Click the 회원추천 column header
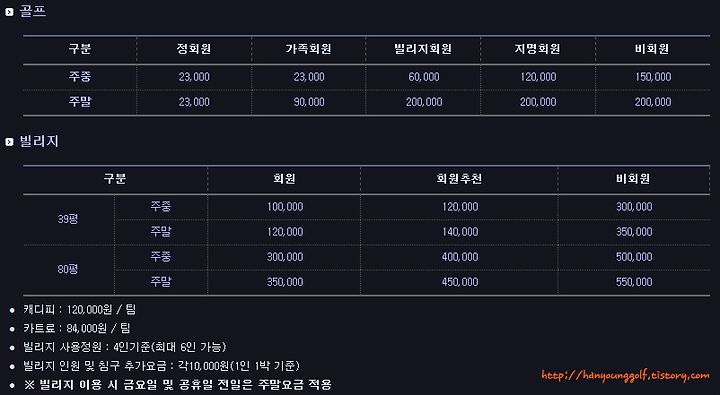The width and height of the screenshot is (720, 395). point(459,179)
